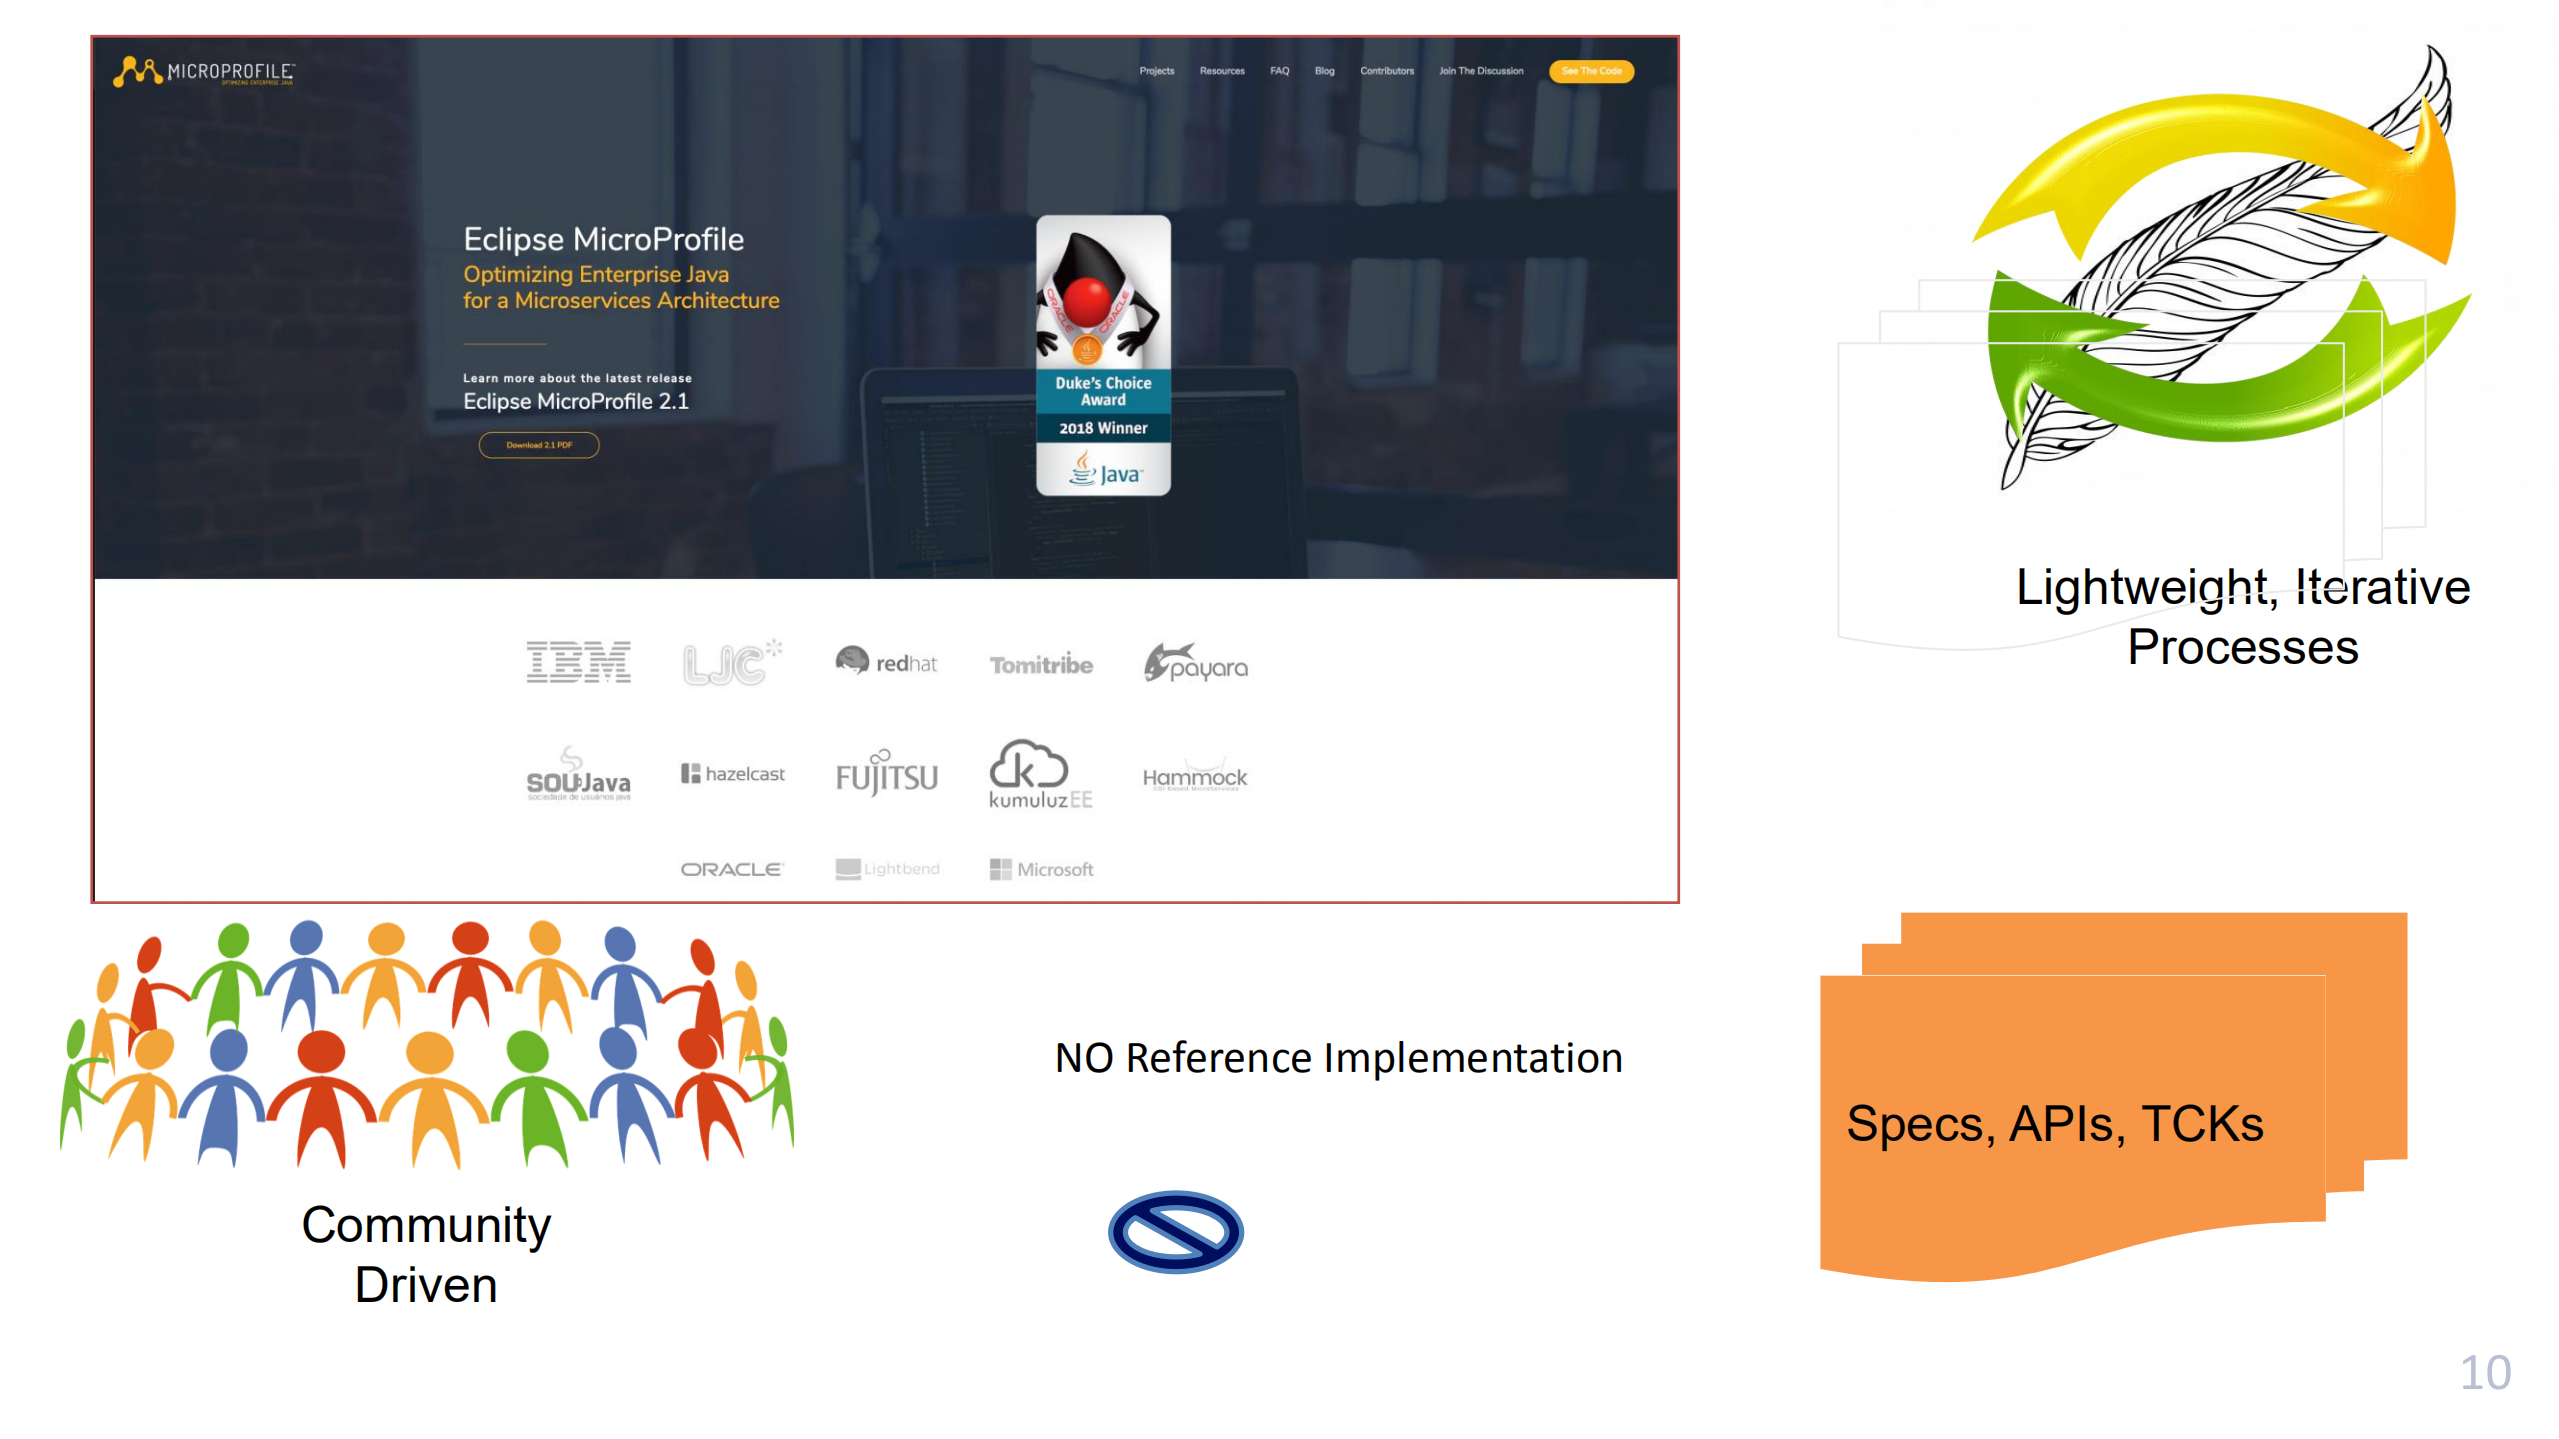Viewport: 2559px width, 1439px height.
Task: Click the Fujitsu logo
Action: click(x=887, y=773)
